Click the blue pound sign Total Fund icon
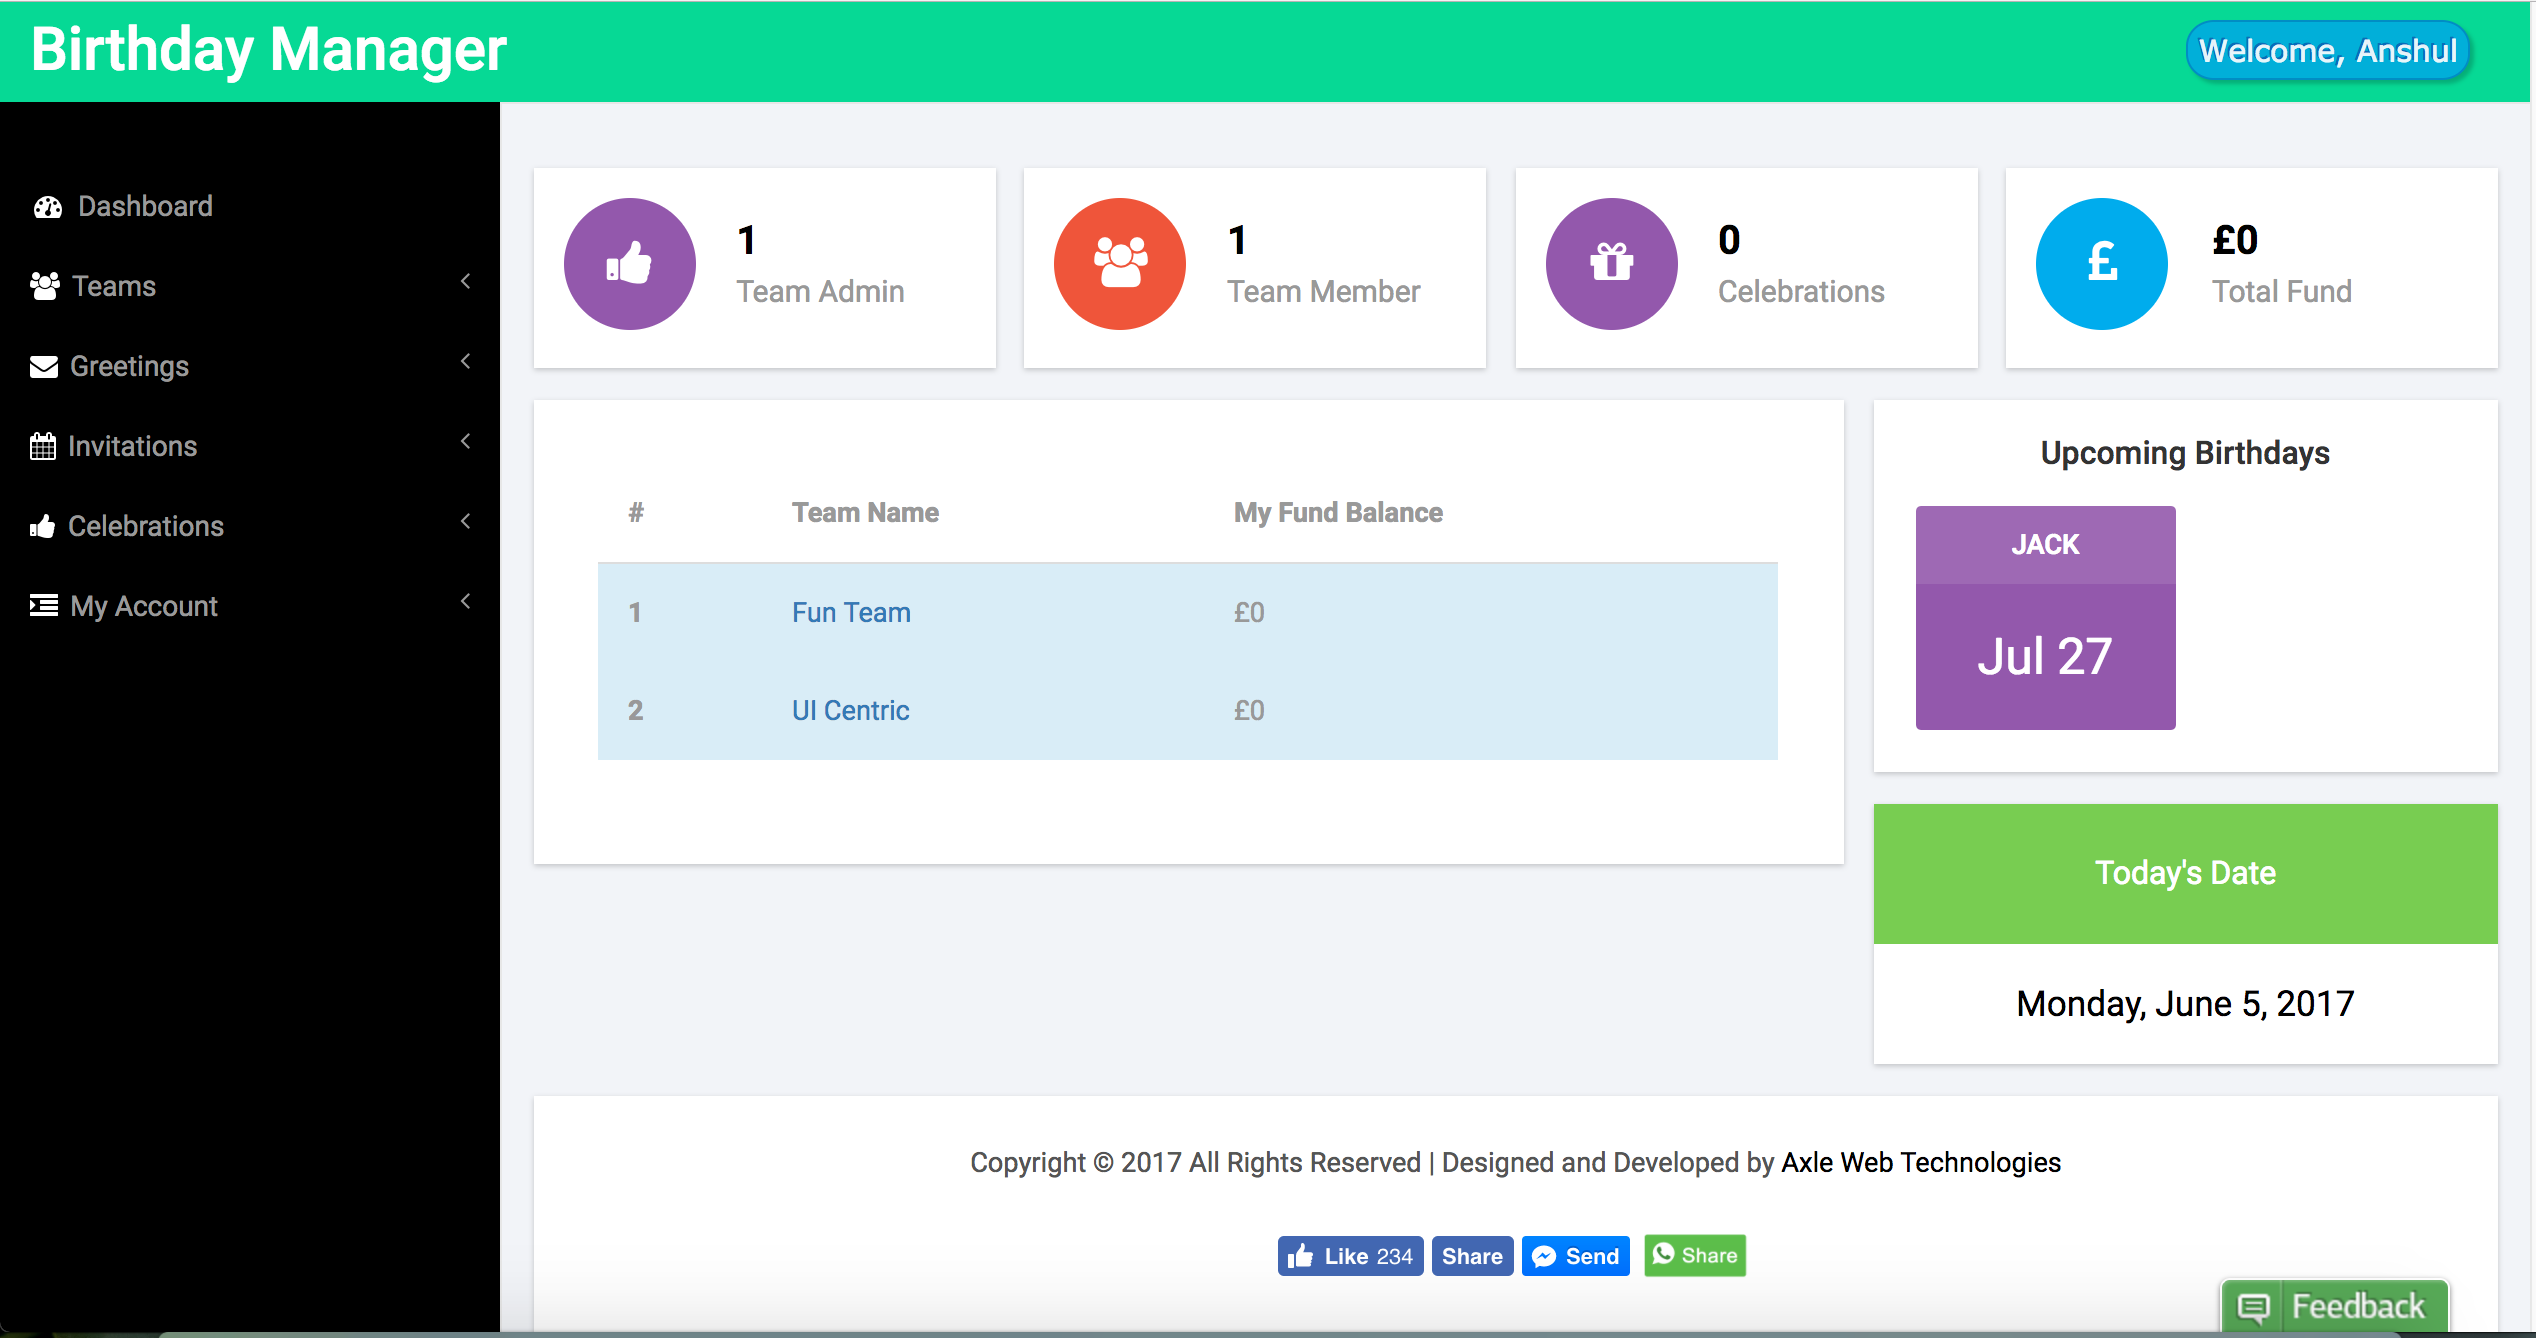The height and width of the screenshot is (1338, 2536). [2101, 264]
